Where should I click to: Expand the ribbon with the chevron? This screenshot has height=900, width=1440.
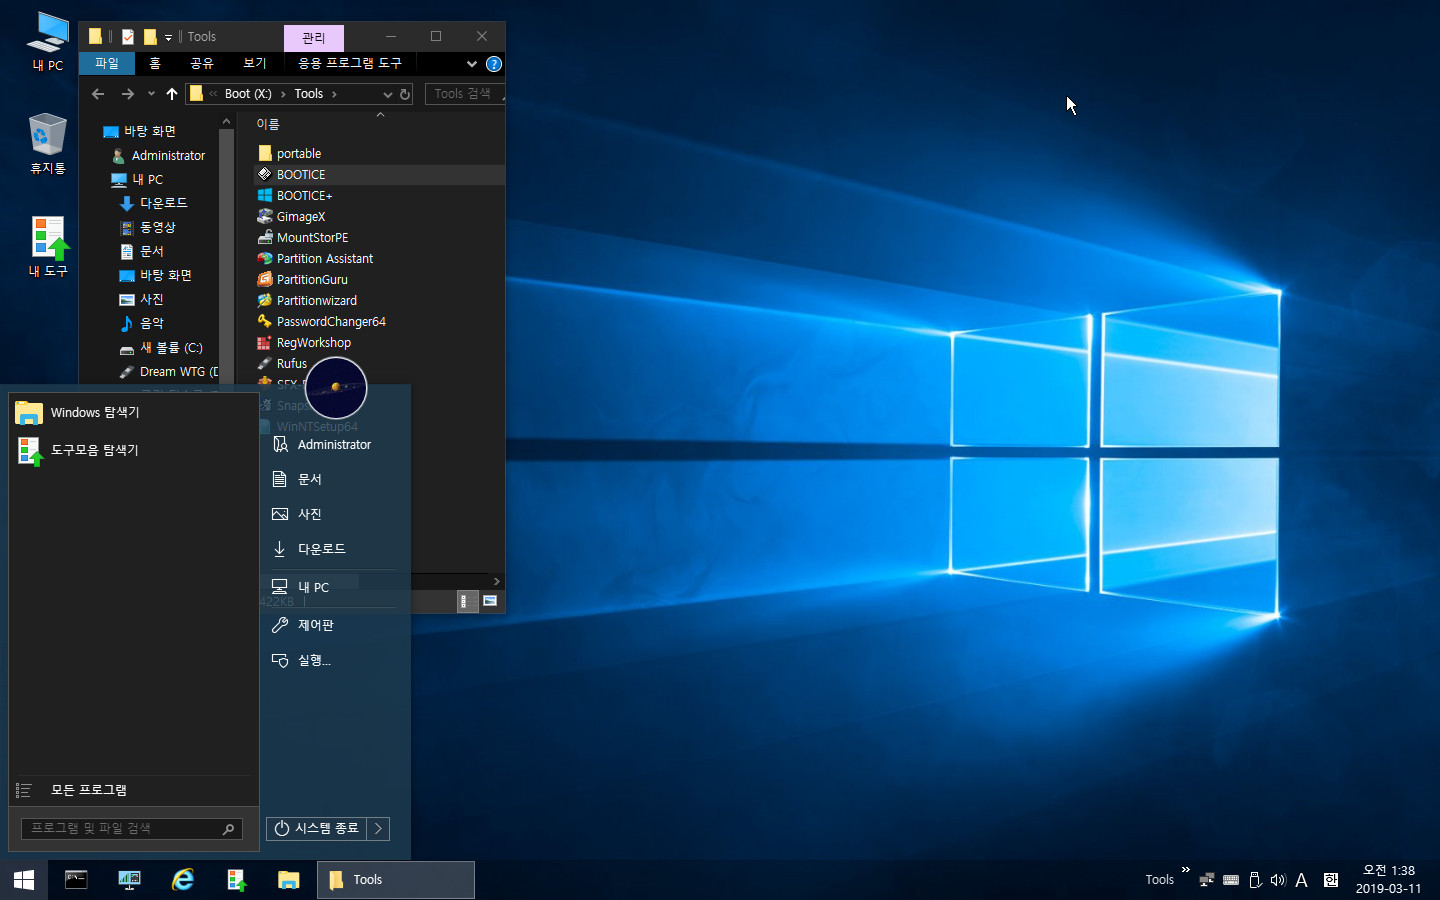click(x=472, y=64)
